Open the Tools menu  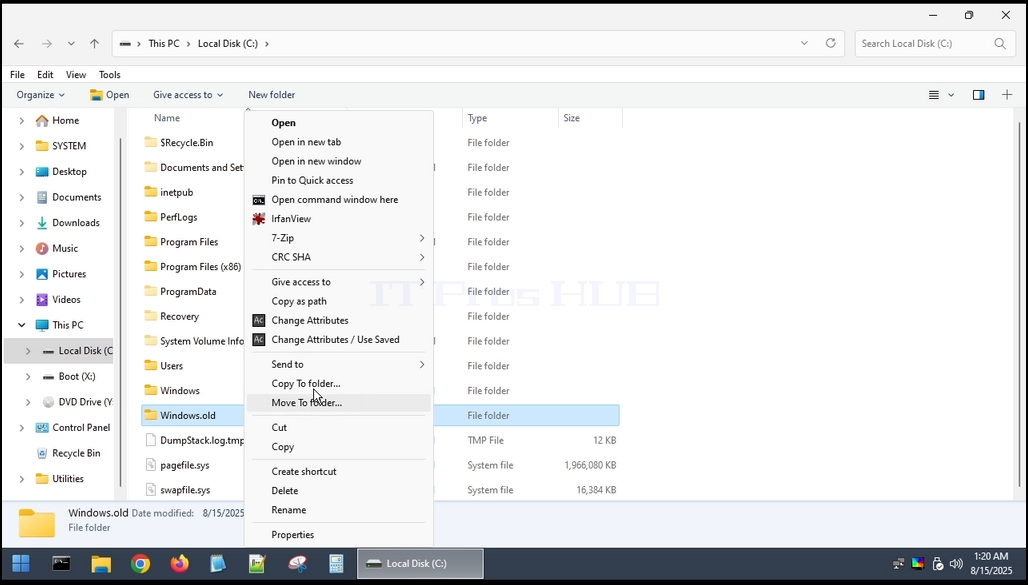point(109,75)
